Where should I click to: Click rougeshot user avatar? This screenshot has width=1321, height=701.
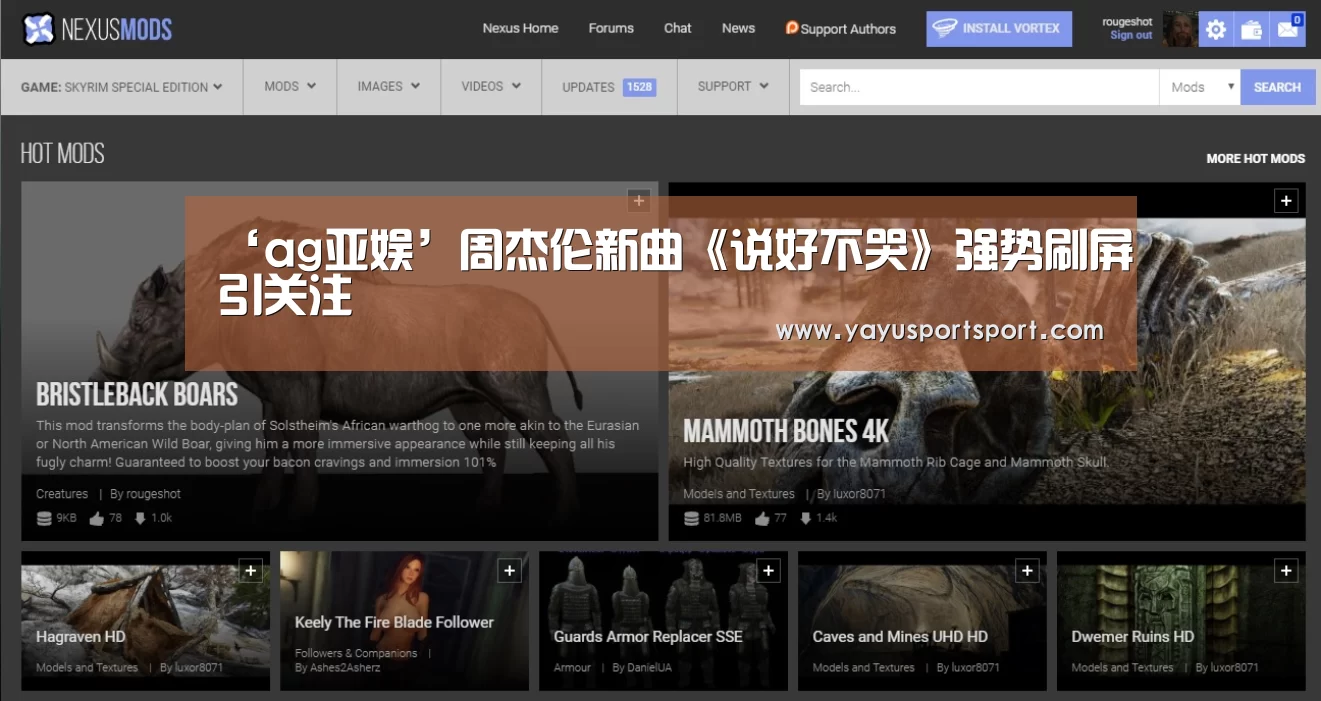[1179, 29]
